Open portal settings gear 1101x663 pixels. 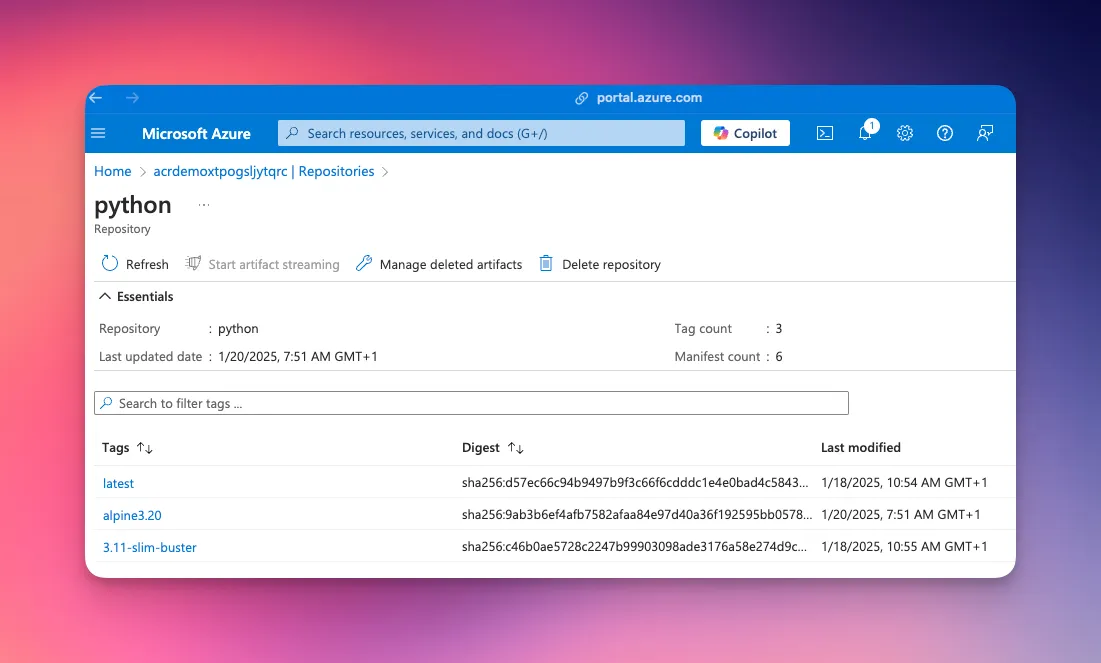point(905,133)
